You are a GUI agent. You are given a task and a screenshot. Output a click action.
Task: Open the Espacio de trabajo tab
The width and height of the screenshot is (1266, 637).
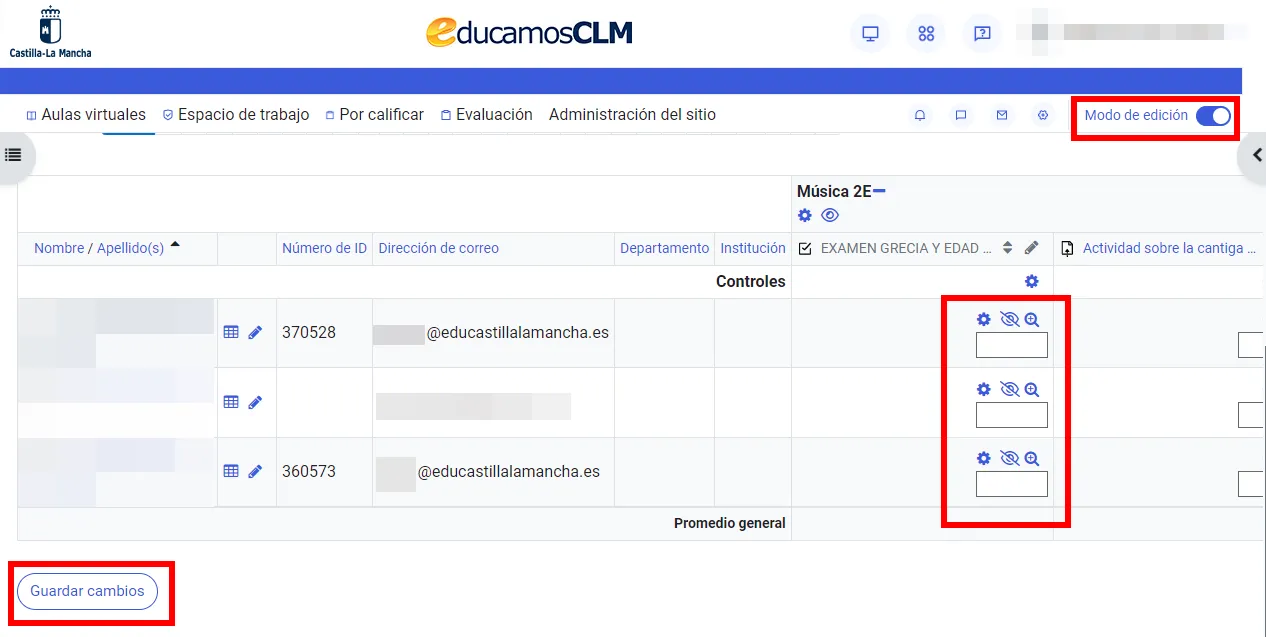click(x=243, y=114)
